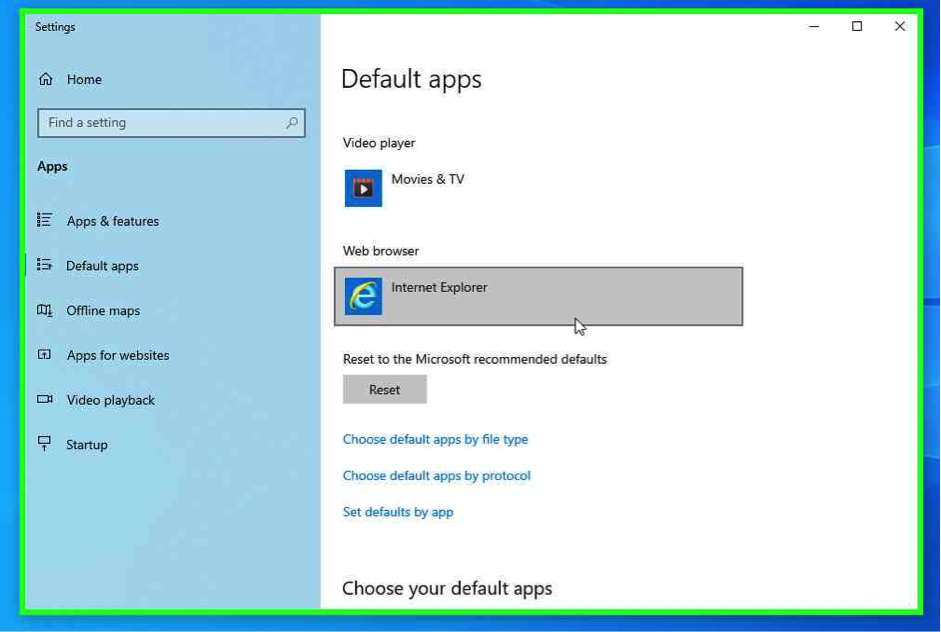Image resolution: width=941 pixels, height=632 pixels.
Task: Click the Movies & TV app icon
Action: [363, 188]
